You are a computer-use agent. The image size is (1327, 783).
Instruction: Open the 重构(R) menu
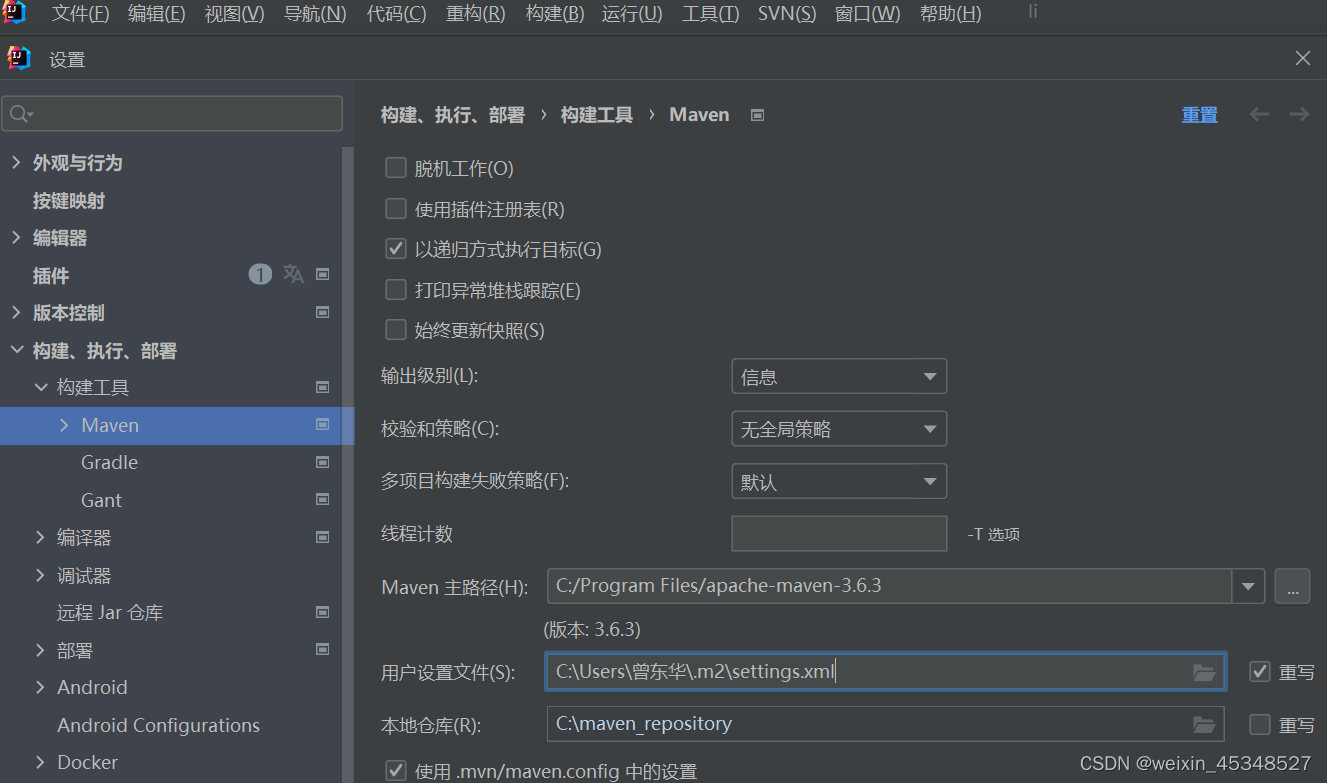coord(476,14)
